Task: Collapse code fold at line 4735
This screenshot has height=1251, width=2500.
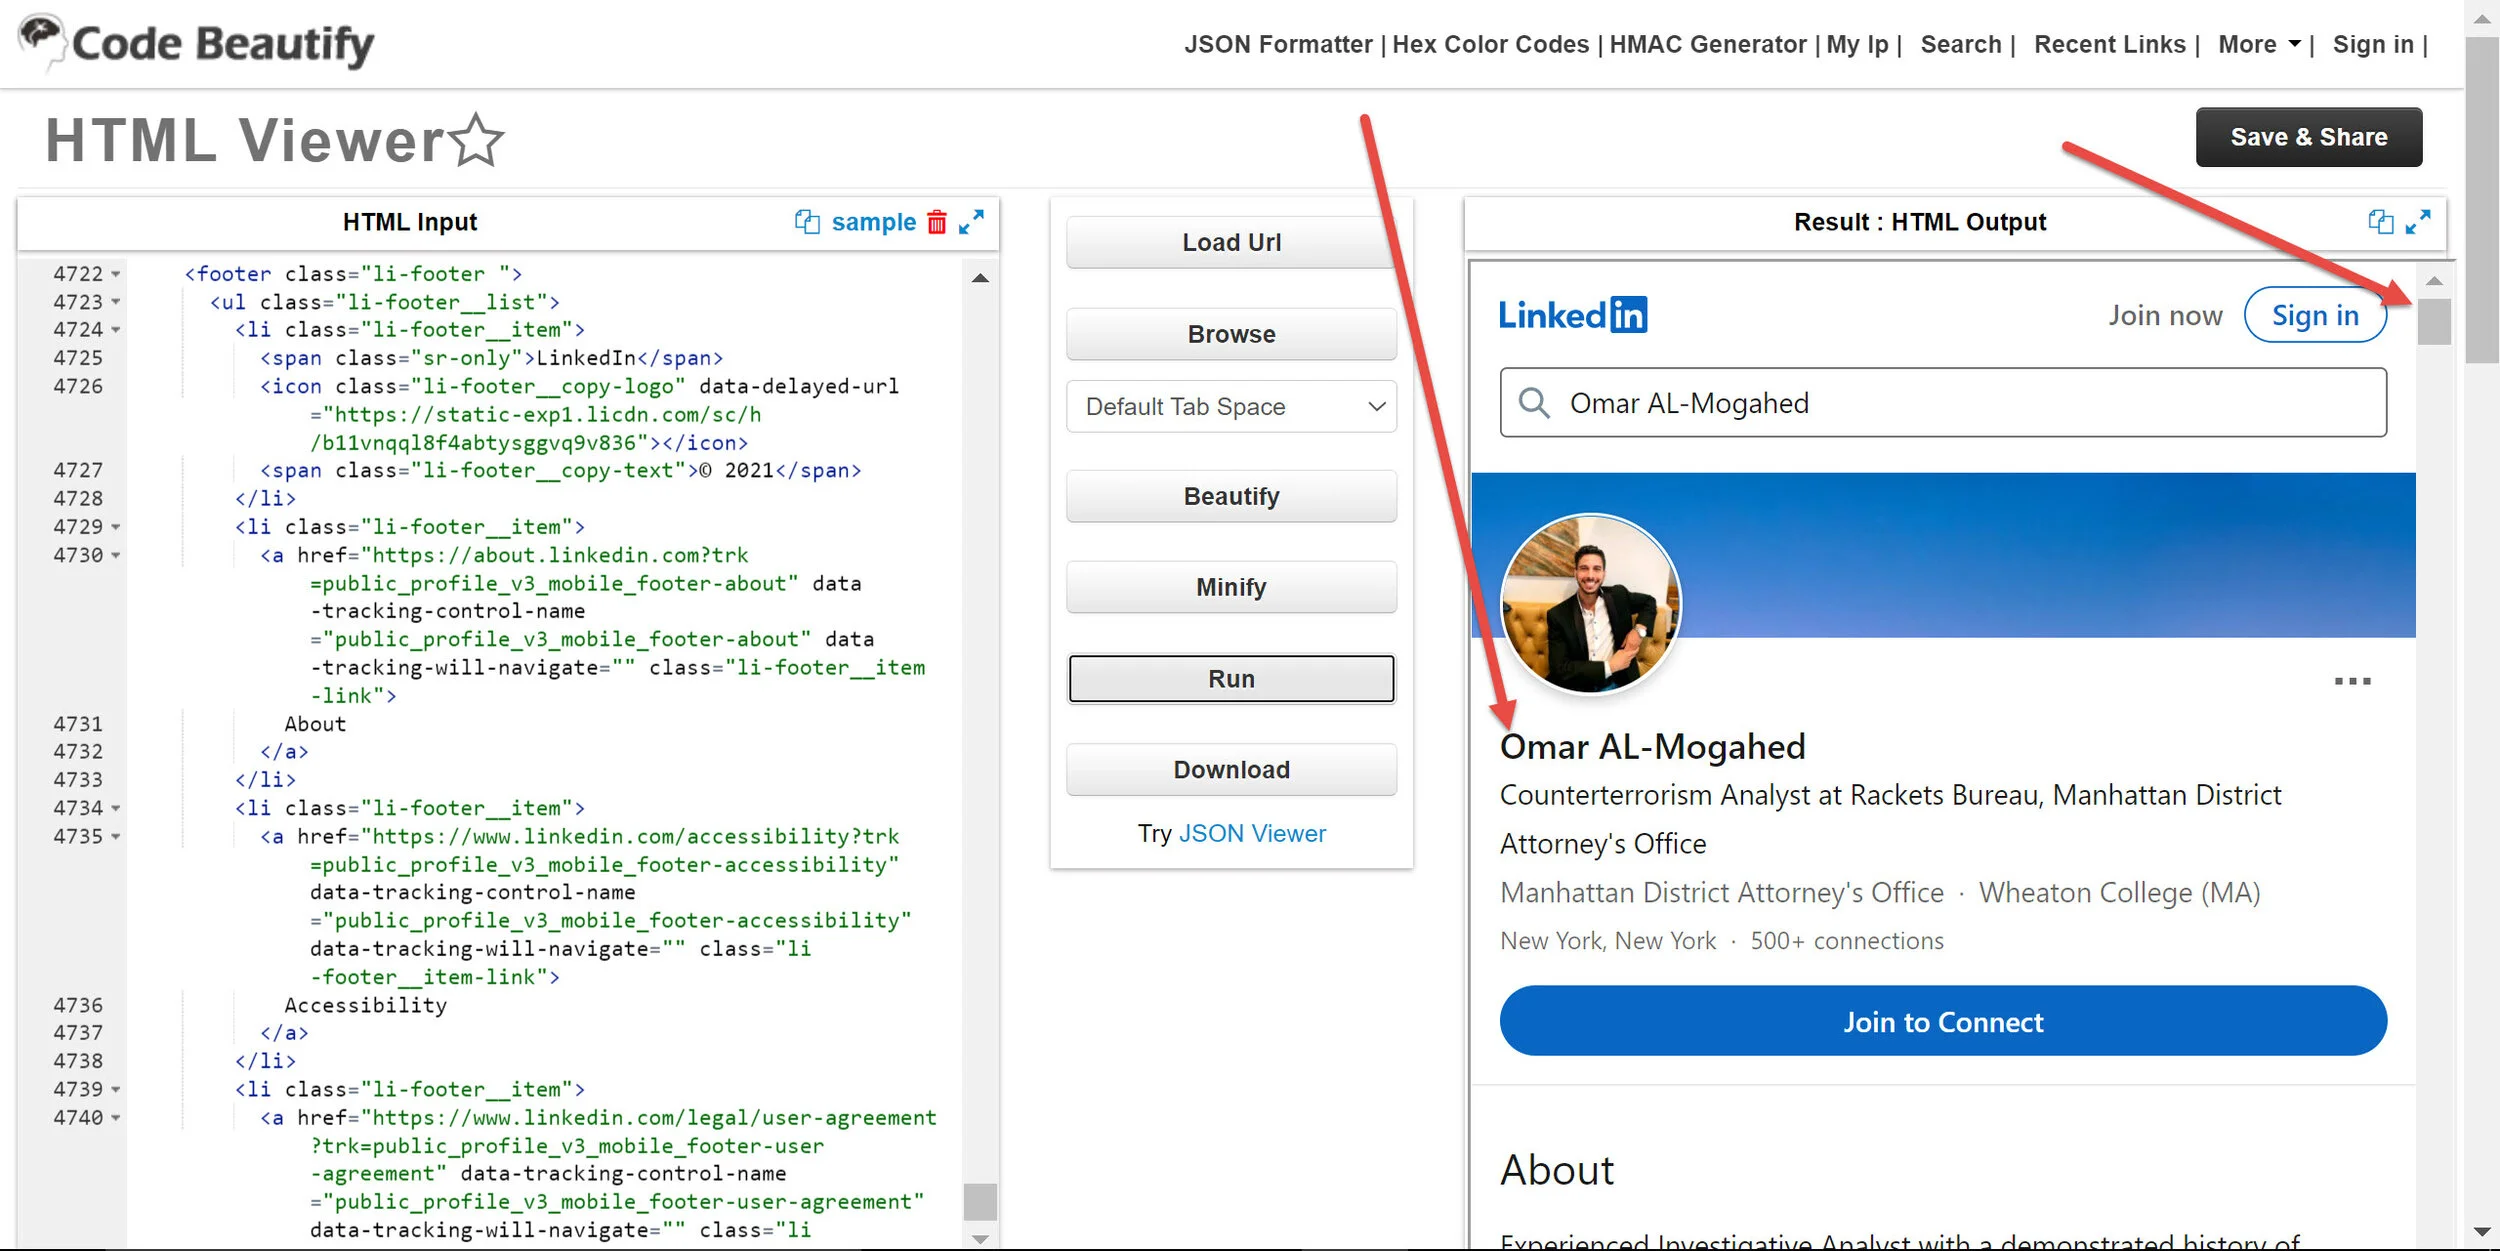Action: tap(116, 836)
